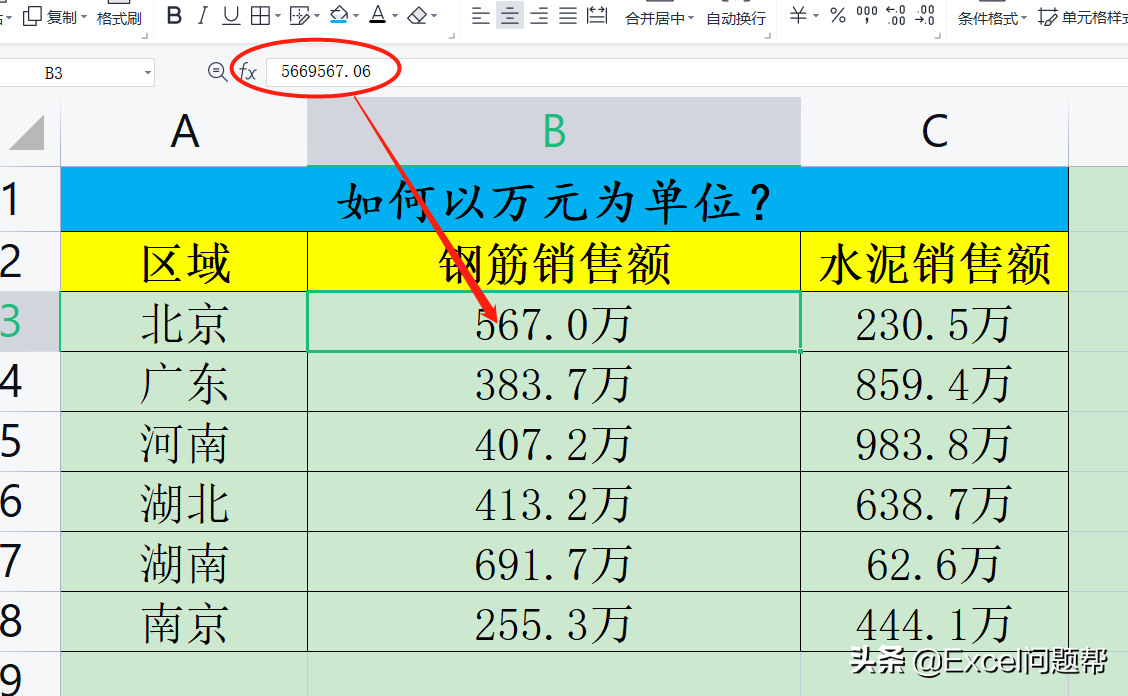Open alignment settings dialog launcher
The image size is (1128, 696).
(768, 35)
